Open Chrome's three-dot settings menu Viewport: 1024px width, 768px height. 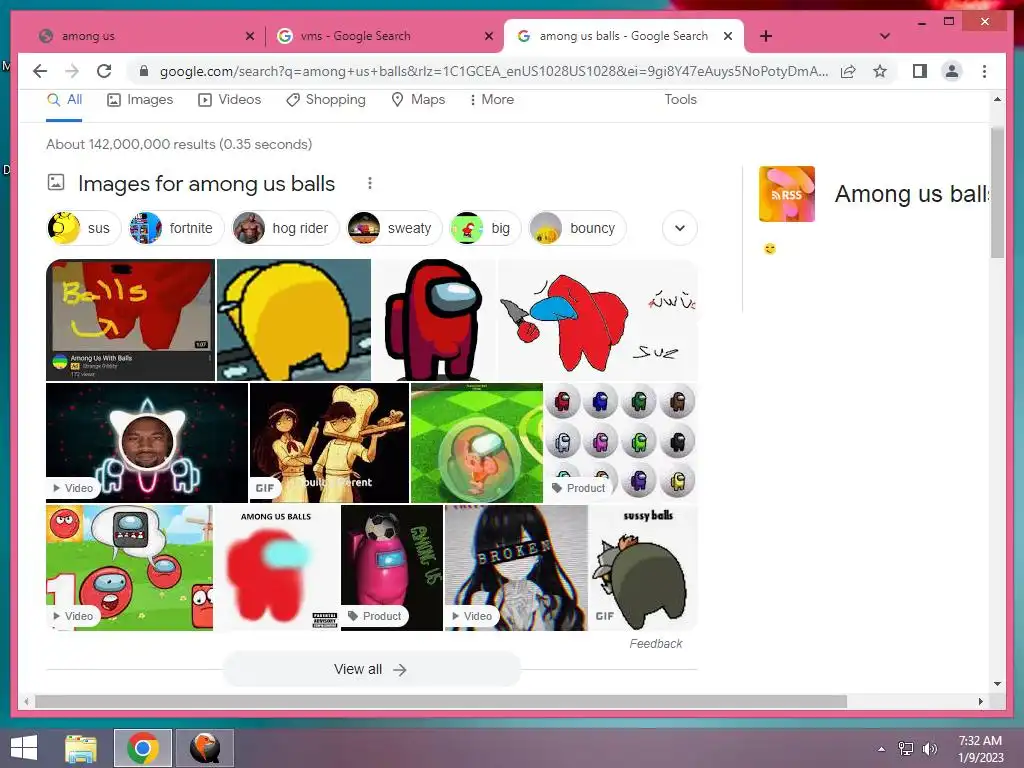point(984,71)
